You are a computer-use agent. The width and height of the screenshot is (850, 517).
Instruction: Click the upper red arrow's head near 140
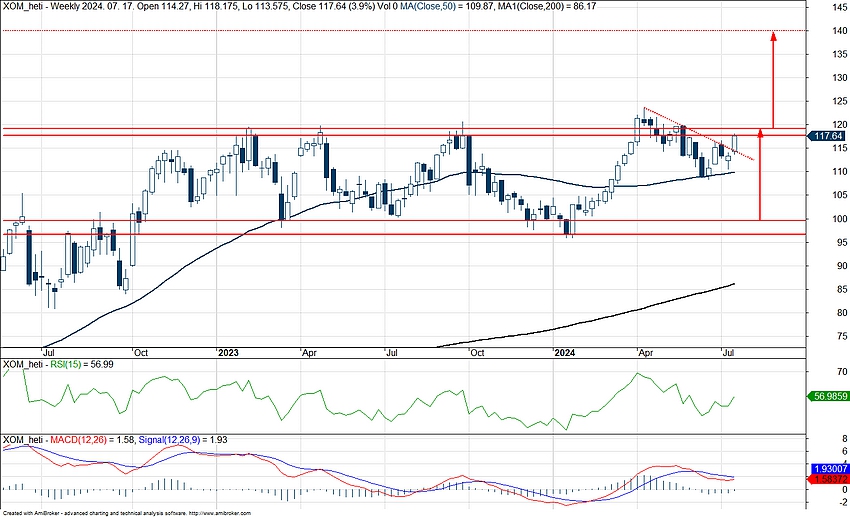[773, 37]
